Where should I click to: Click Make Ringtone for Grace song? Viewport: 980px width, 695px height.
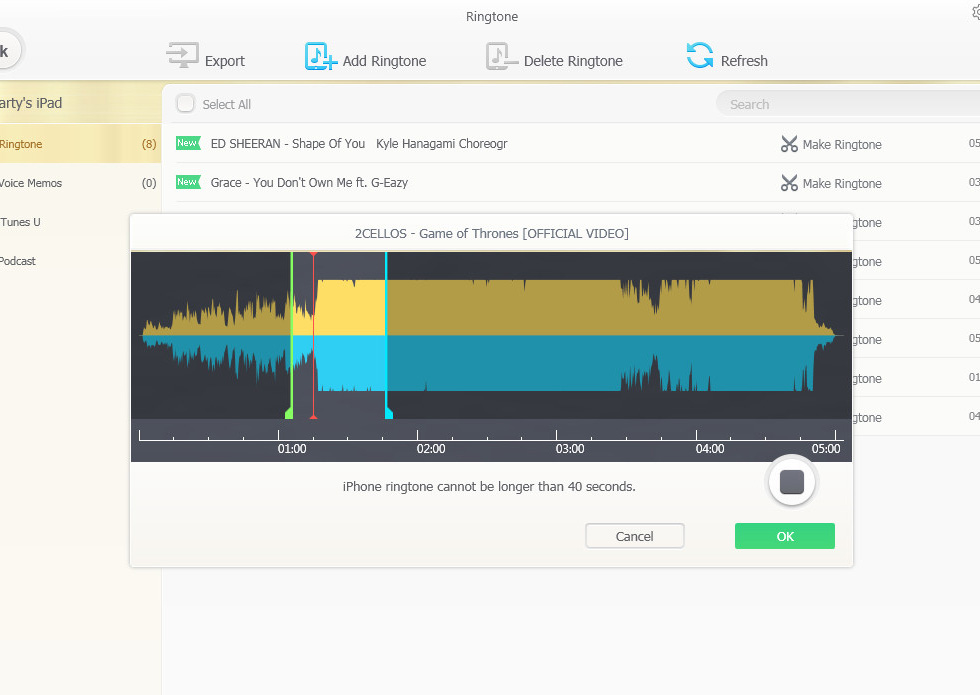(x=841, y=183)
